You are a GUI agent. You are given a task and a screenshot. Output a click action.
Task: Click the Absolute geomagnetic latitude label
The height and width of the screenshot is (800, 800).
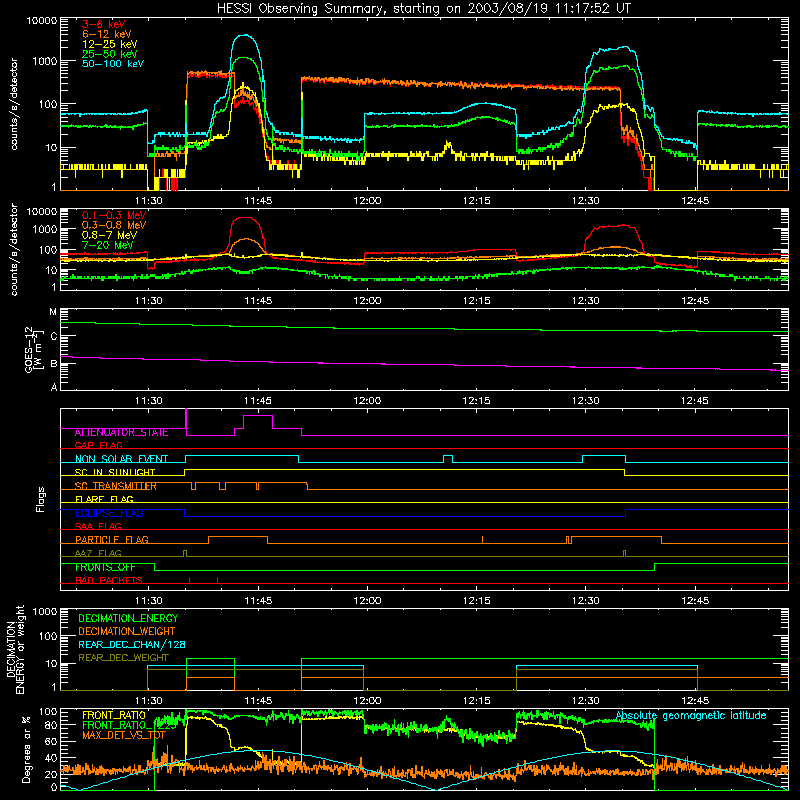(691, 716)
